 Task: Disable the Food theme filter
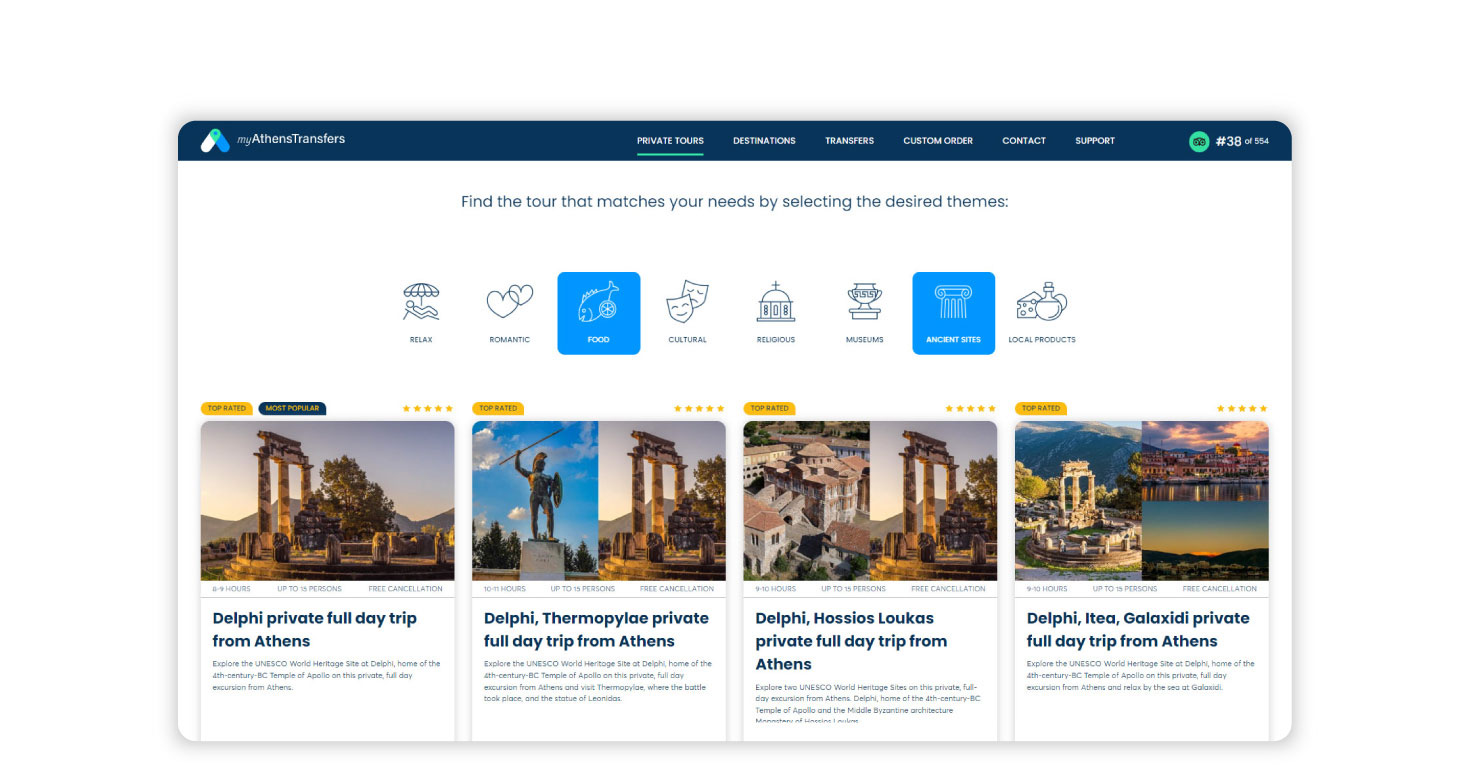(598, 313)
